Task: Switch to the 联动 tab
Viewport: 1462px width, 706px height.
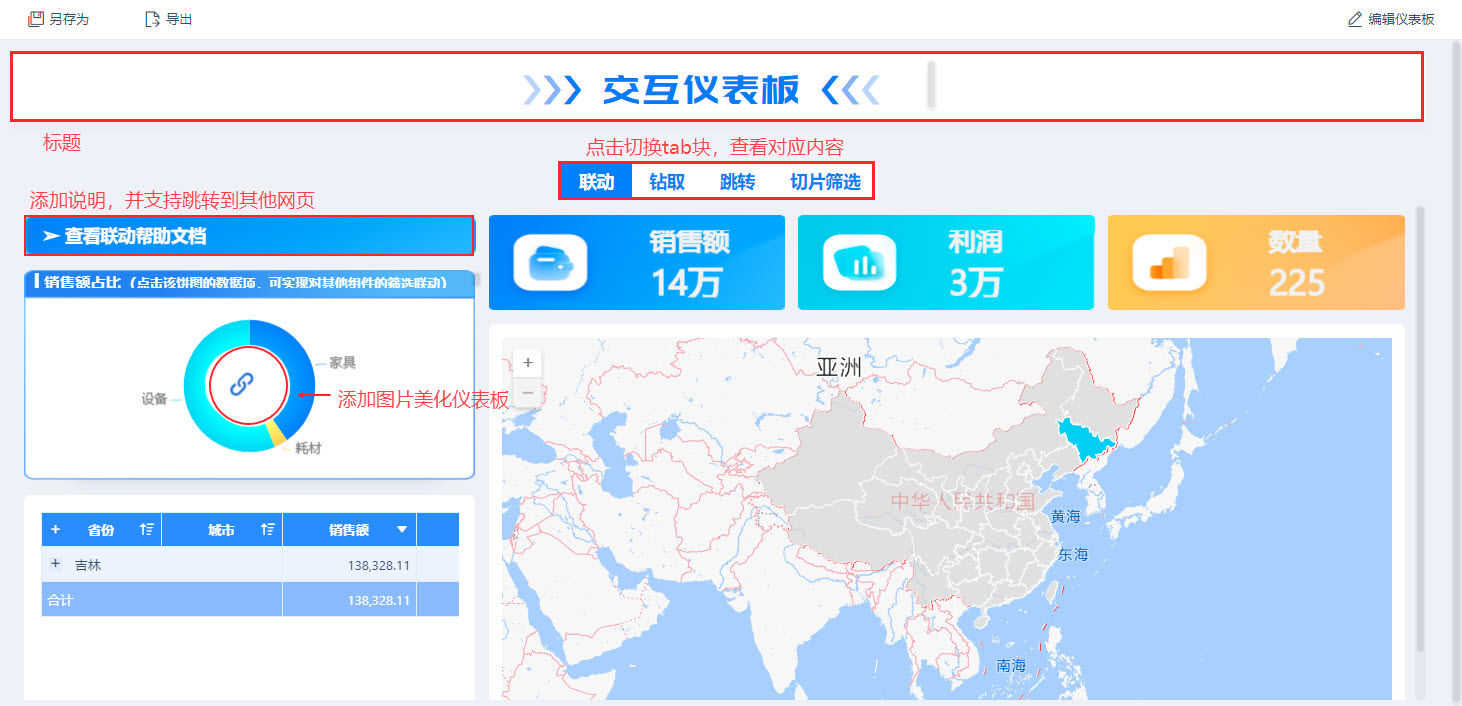Action: tap(597, 182)
